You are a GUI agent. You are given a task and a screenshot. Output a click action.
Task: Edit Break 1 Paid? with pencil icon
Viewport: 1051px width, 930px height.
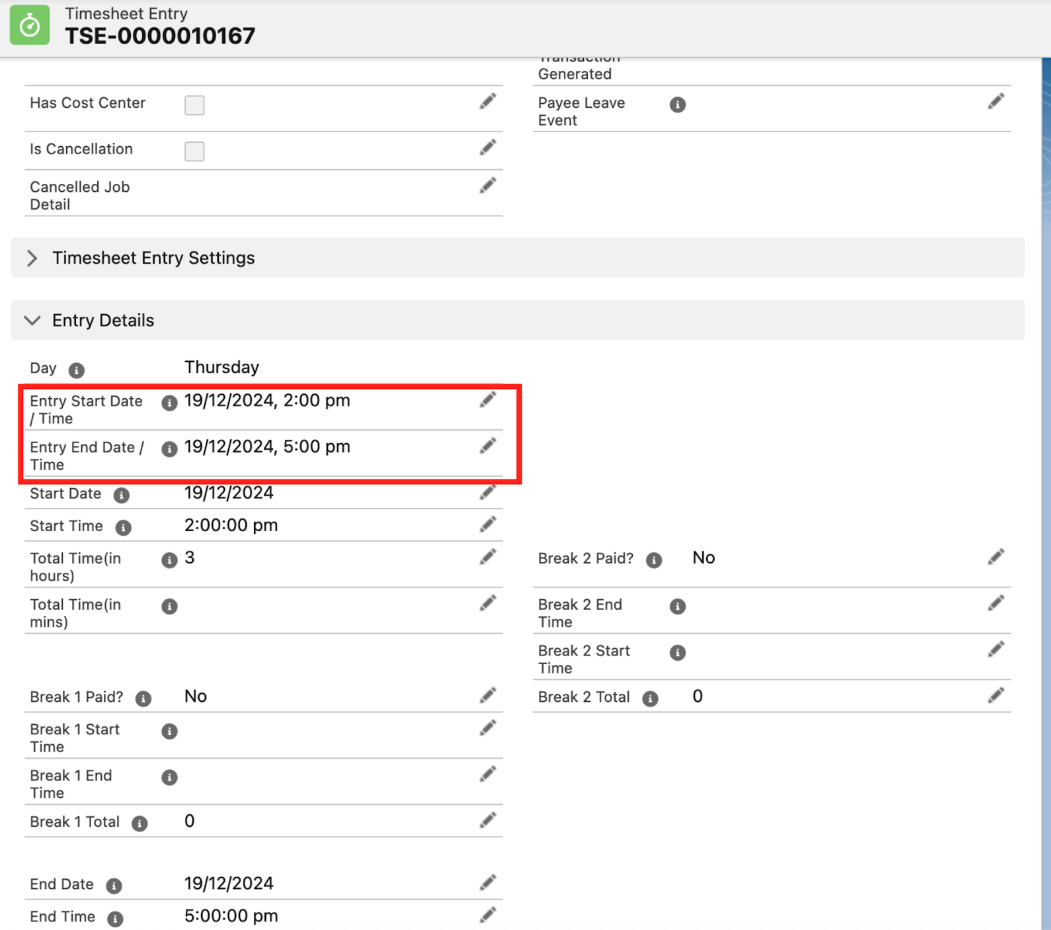pos(487,695)
